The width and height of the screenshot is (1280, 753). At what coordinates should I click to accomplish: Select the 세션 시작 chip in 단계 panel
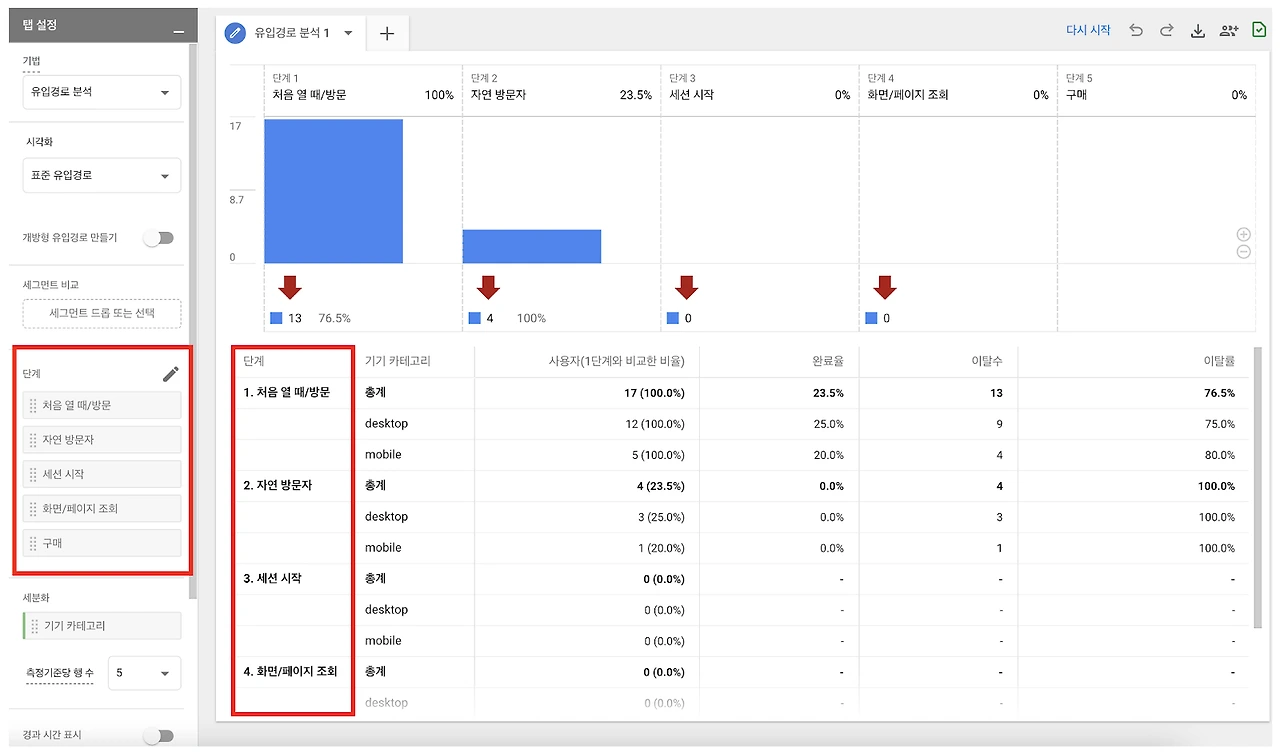pos(102,474)
